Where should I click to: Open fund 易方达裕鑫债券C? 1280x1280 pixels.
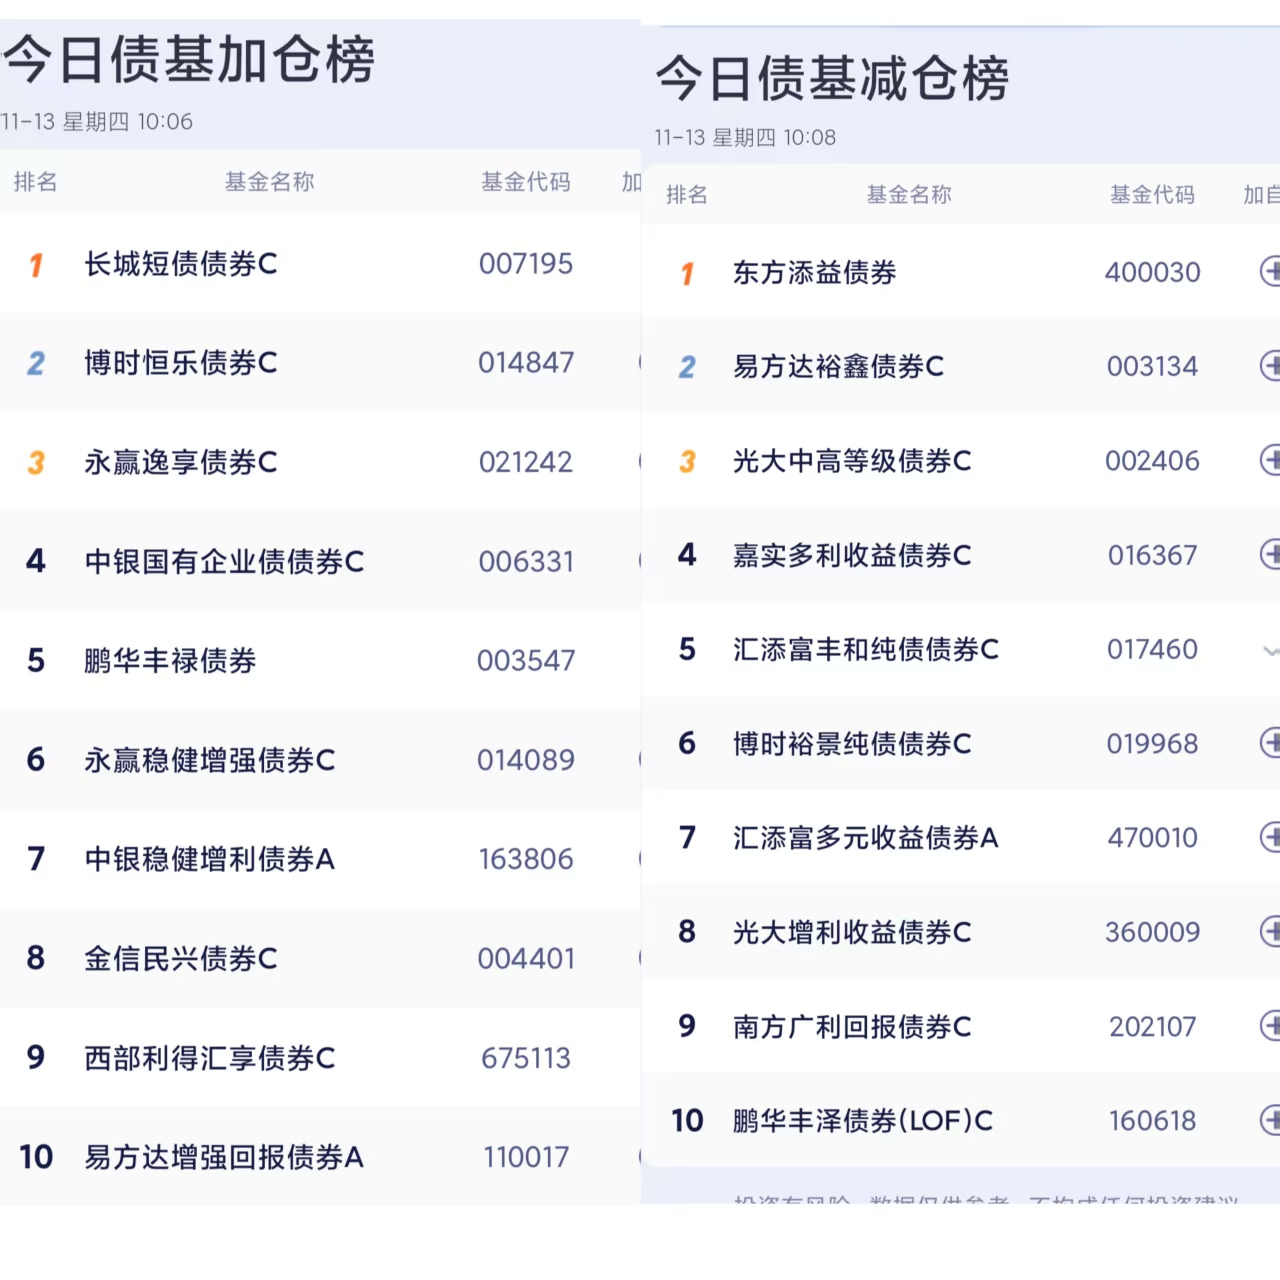(x=838, y=366)
